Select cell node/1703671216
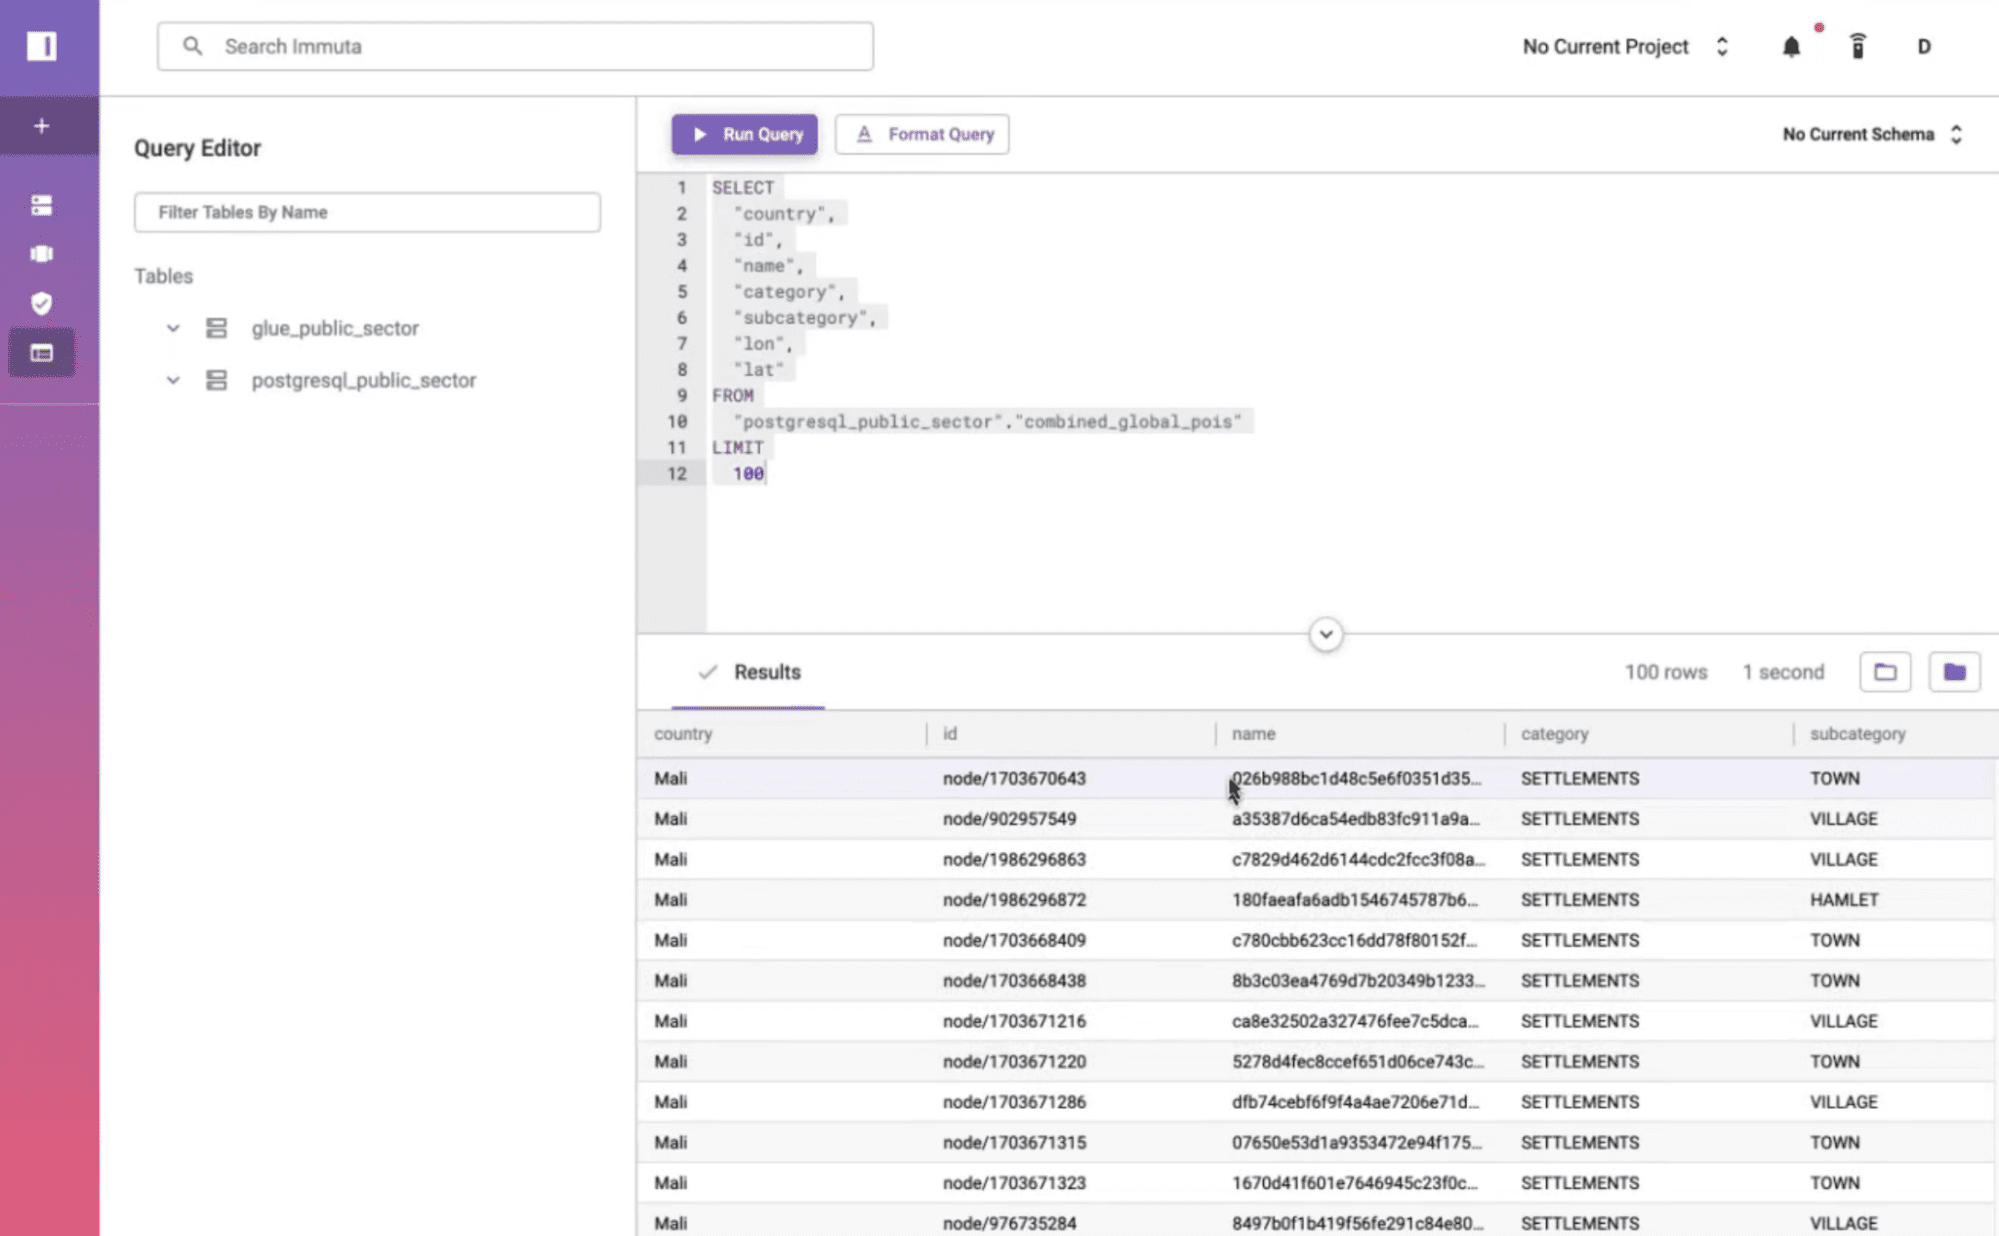 click(1014, 1021)
